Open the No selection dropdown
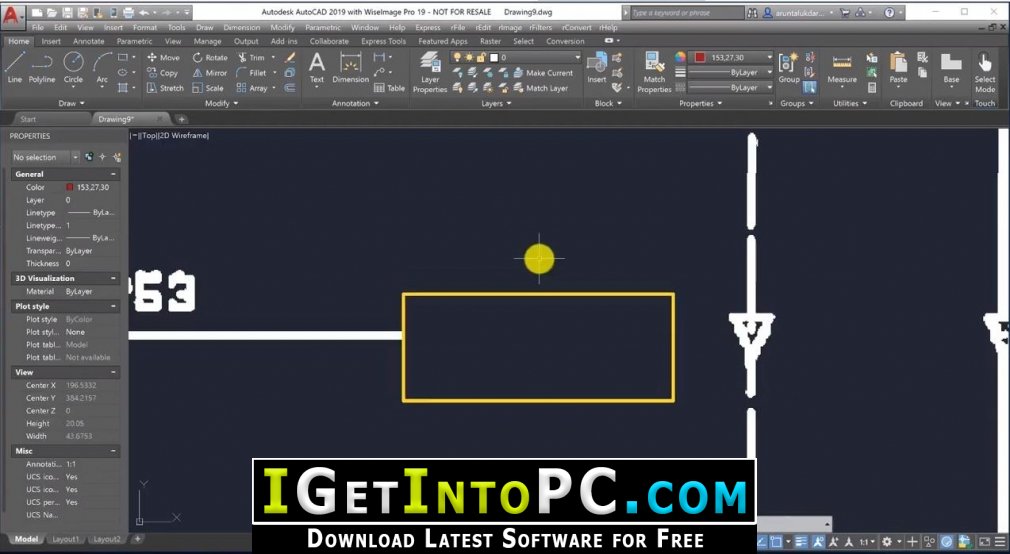Viewport: 1010px width, 554px height. tap(45, 157)
